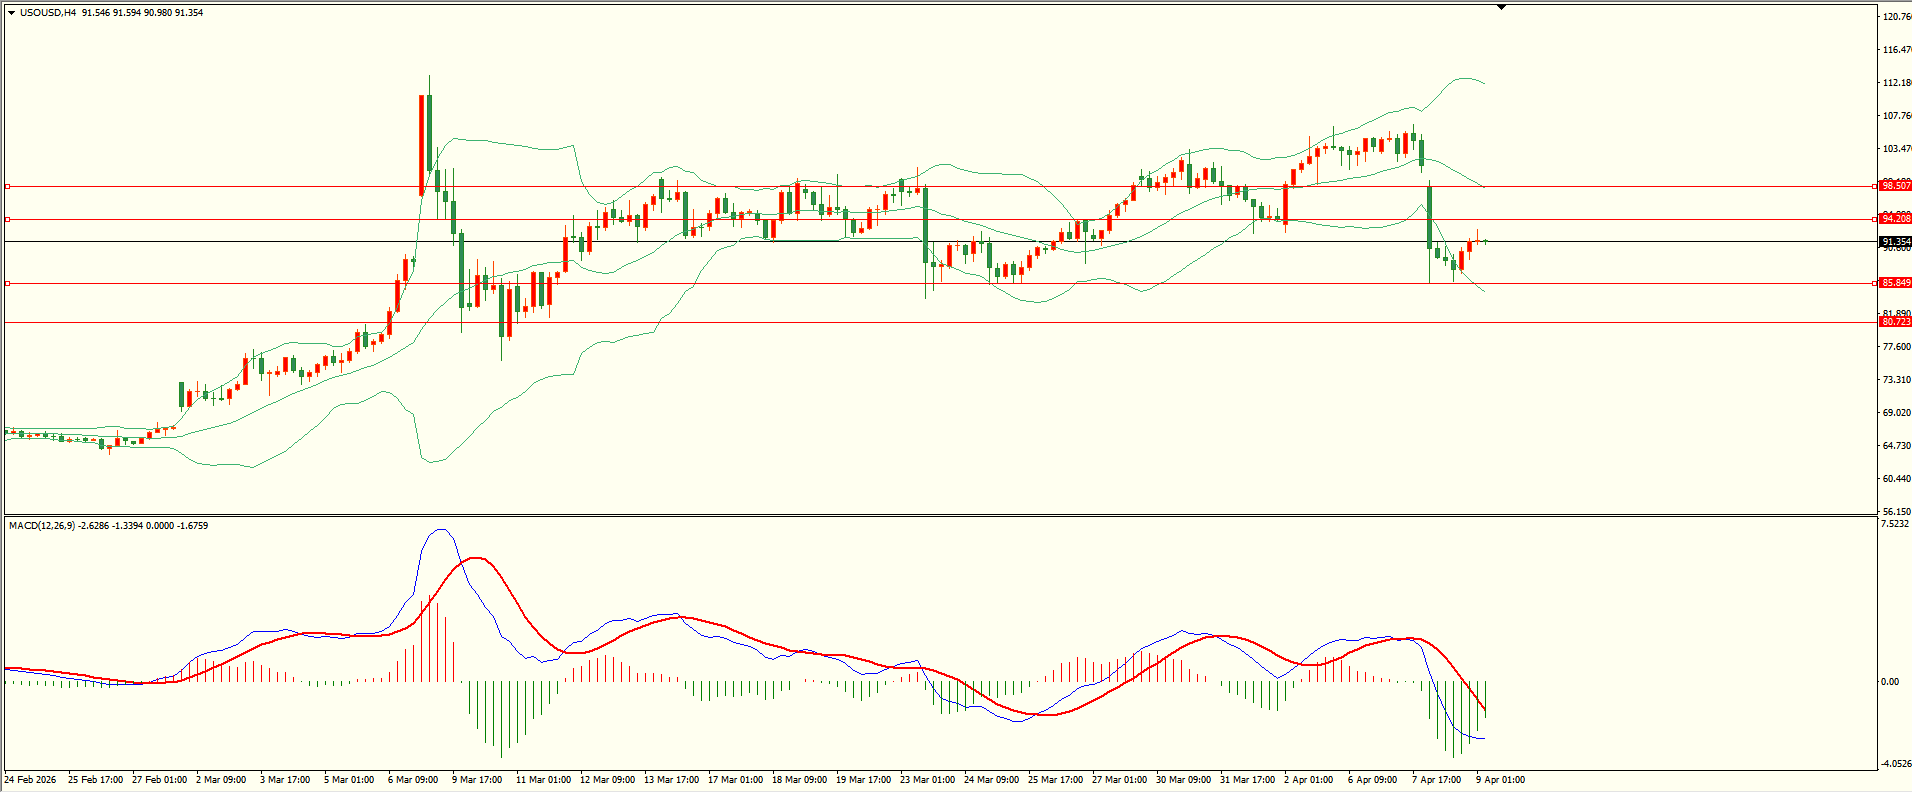Click the chart shift triangle marker at top

[1501, 7]
